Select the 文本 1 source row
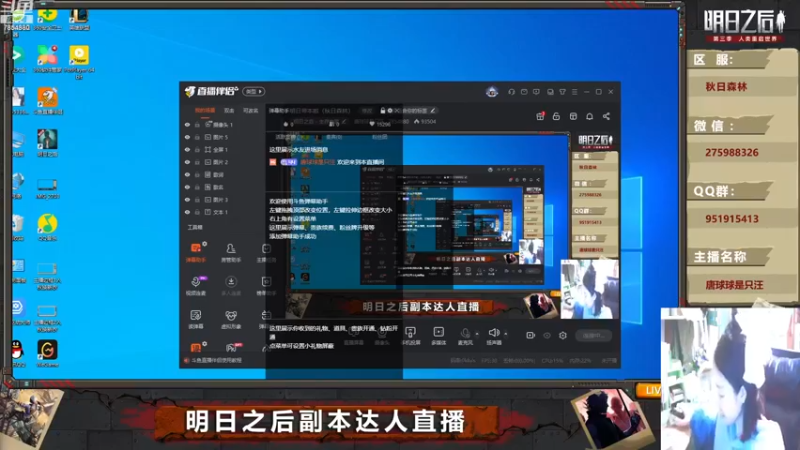This screenshot has height=450, width=800. click(x=222, y=212)
